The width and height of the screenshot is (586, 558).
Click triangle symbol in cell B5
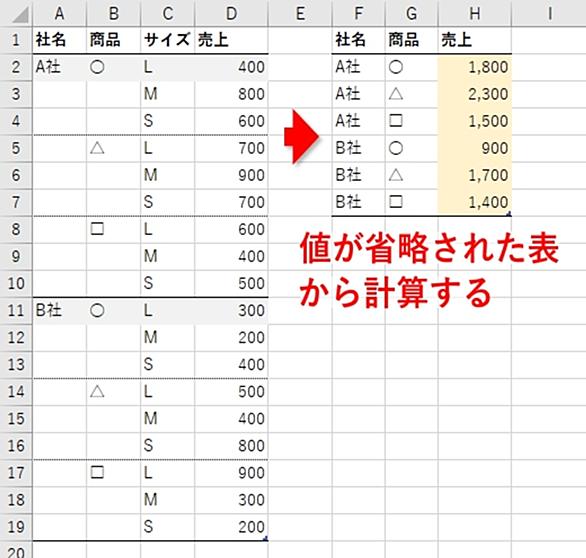click(97, 148)
